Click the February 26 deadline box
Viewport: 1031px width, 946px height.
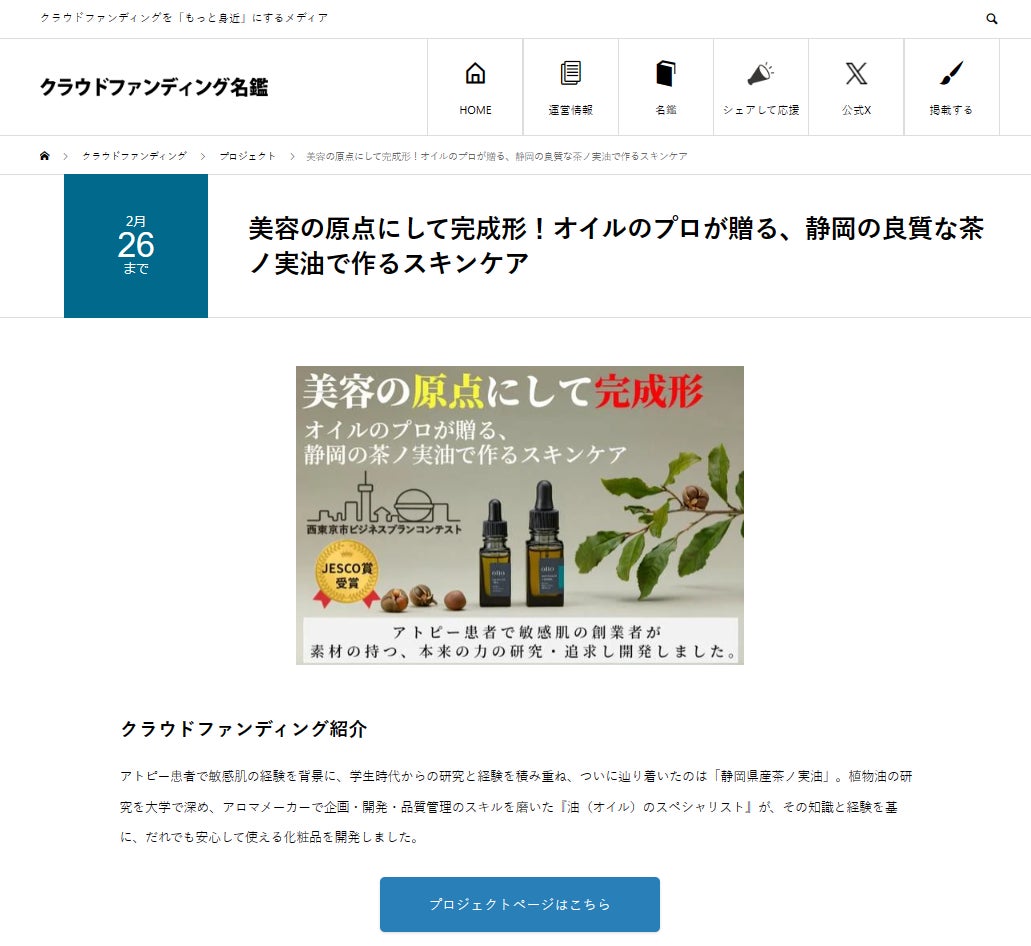click(x=136, y=246)
